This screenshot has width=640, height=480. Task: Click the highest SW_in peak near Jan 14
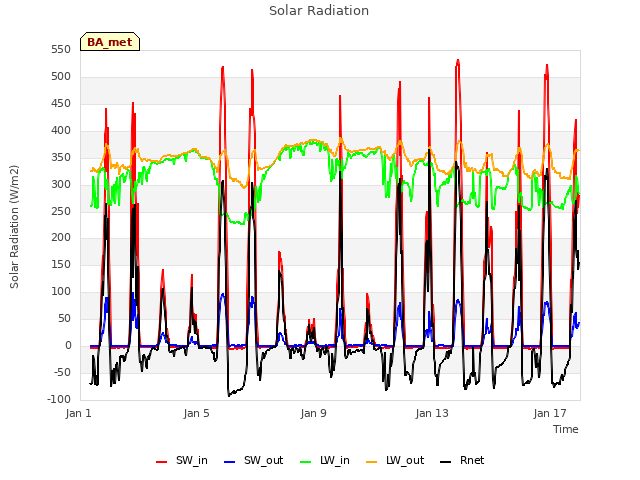click(x=458, y=61)
